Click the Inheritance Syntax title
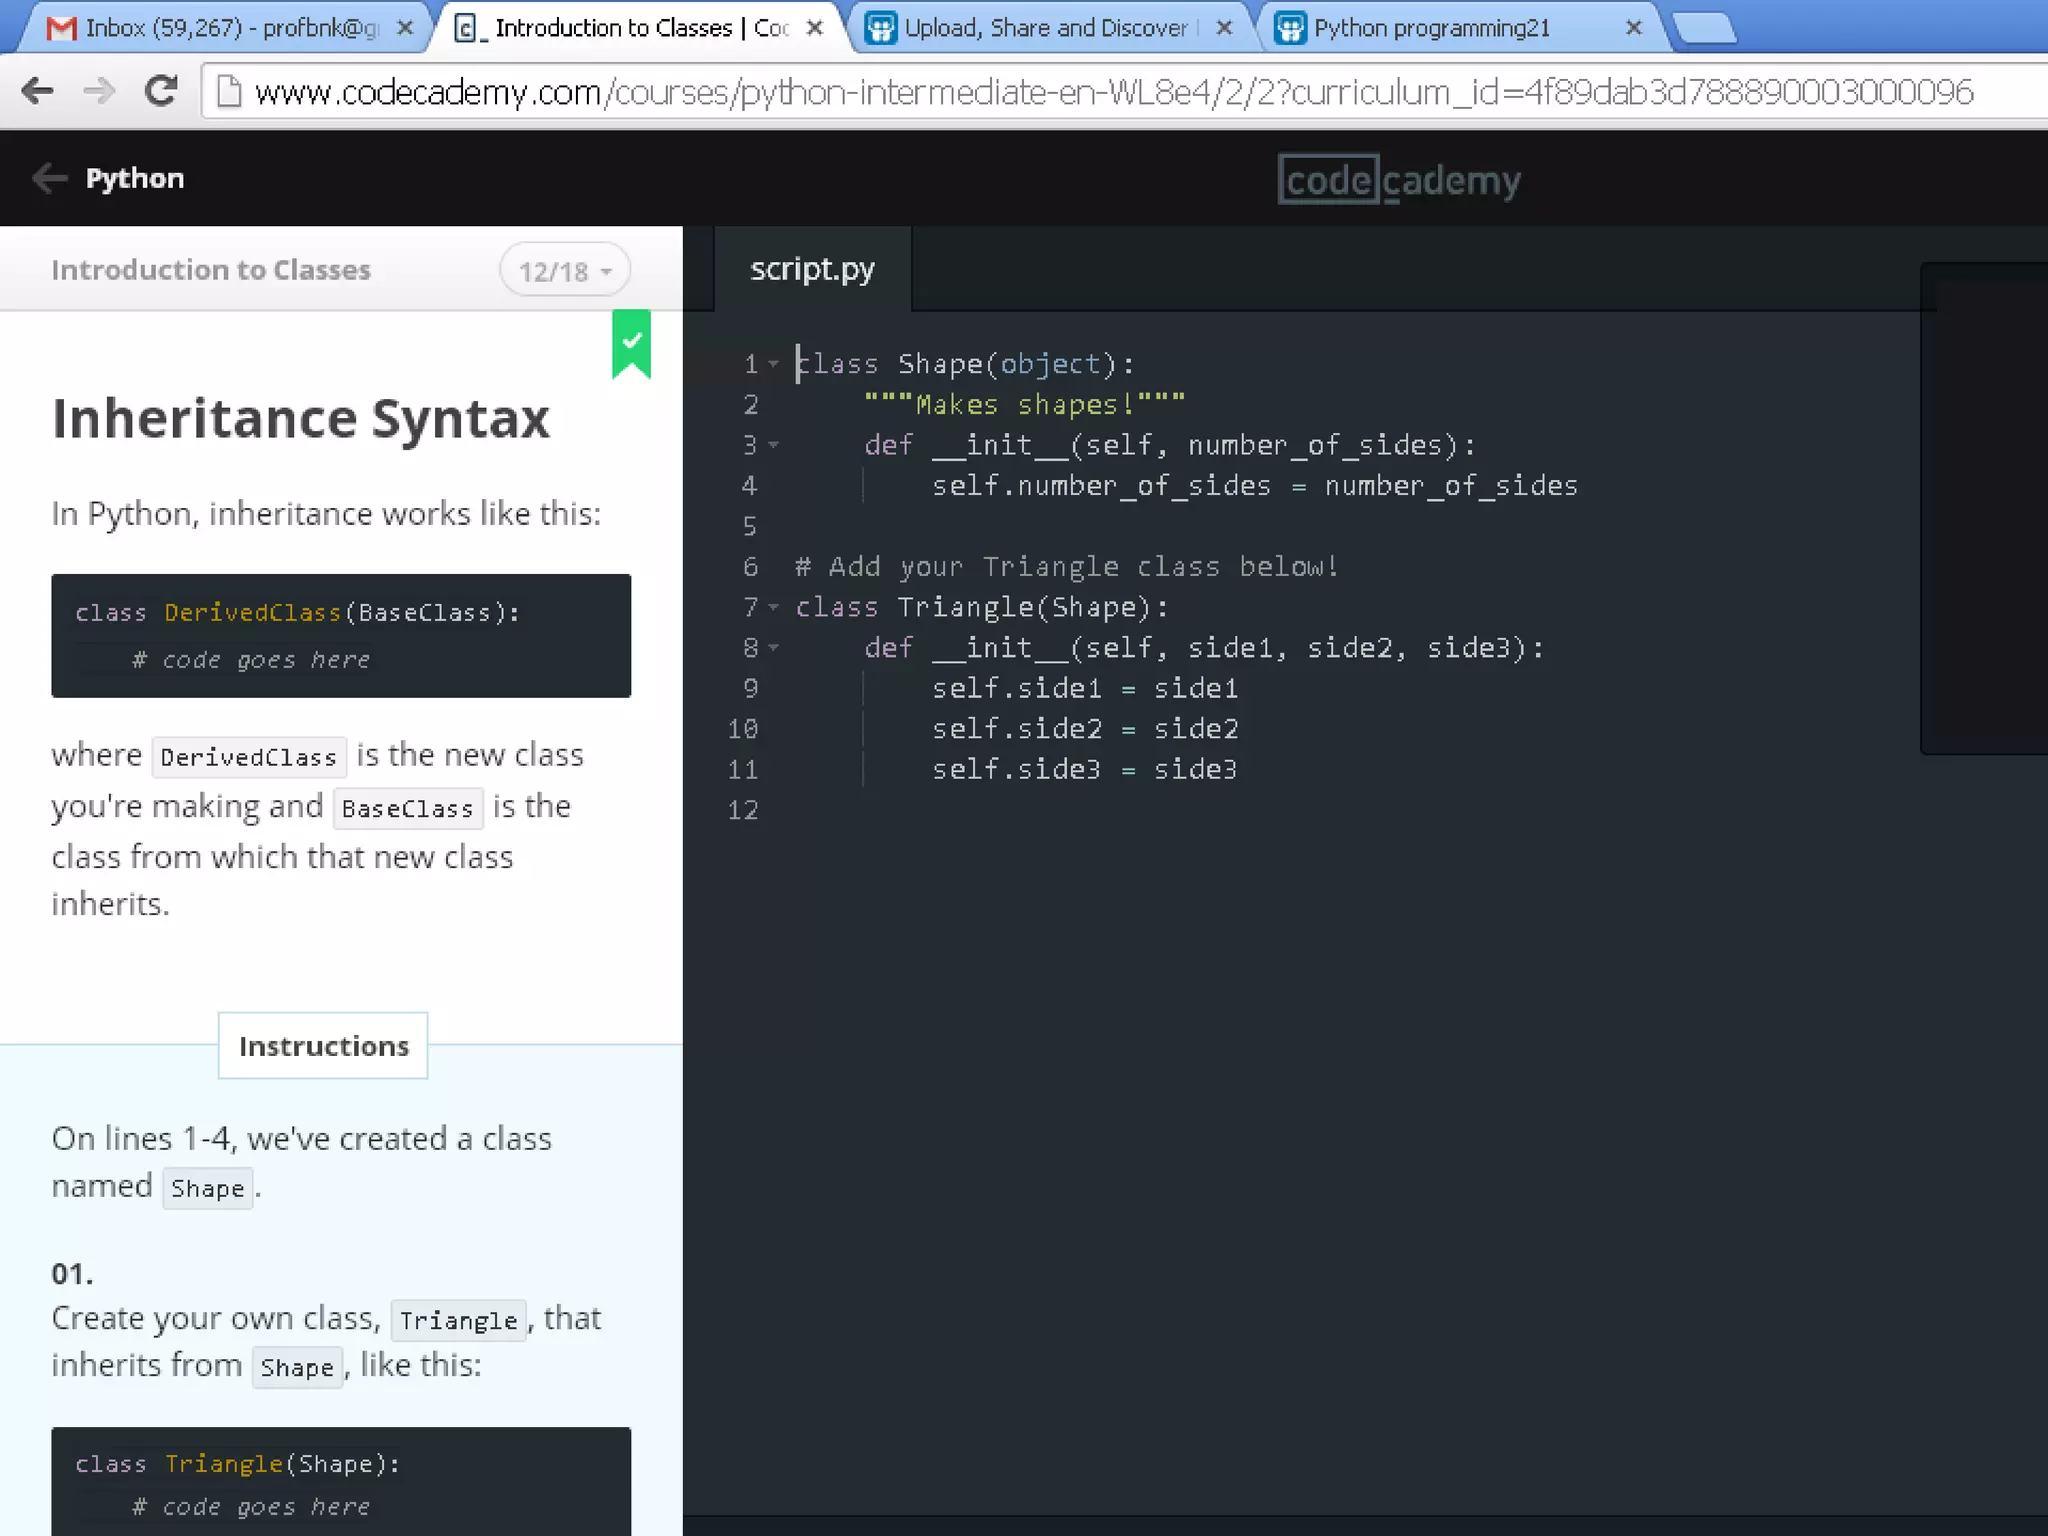Viewport: 2048px width, 1536px height. coord(301,418)
